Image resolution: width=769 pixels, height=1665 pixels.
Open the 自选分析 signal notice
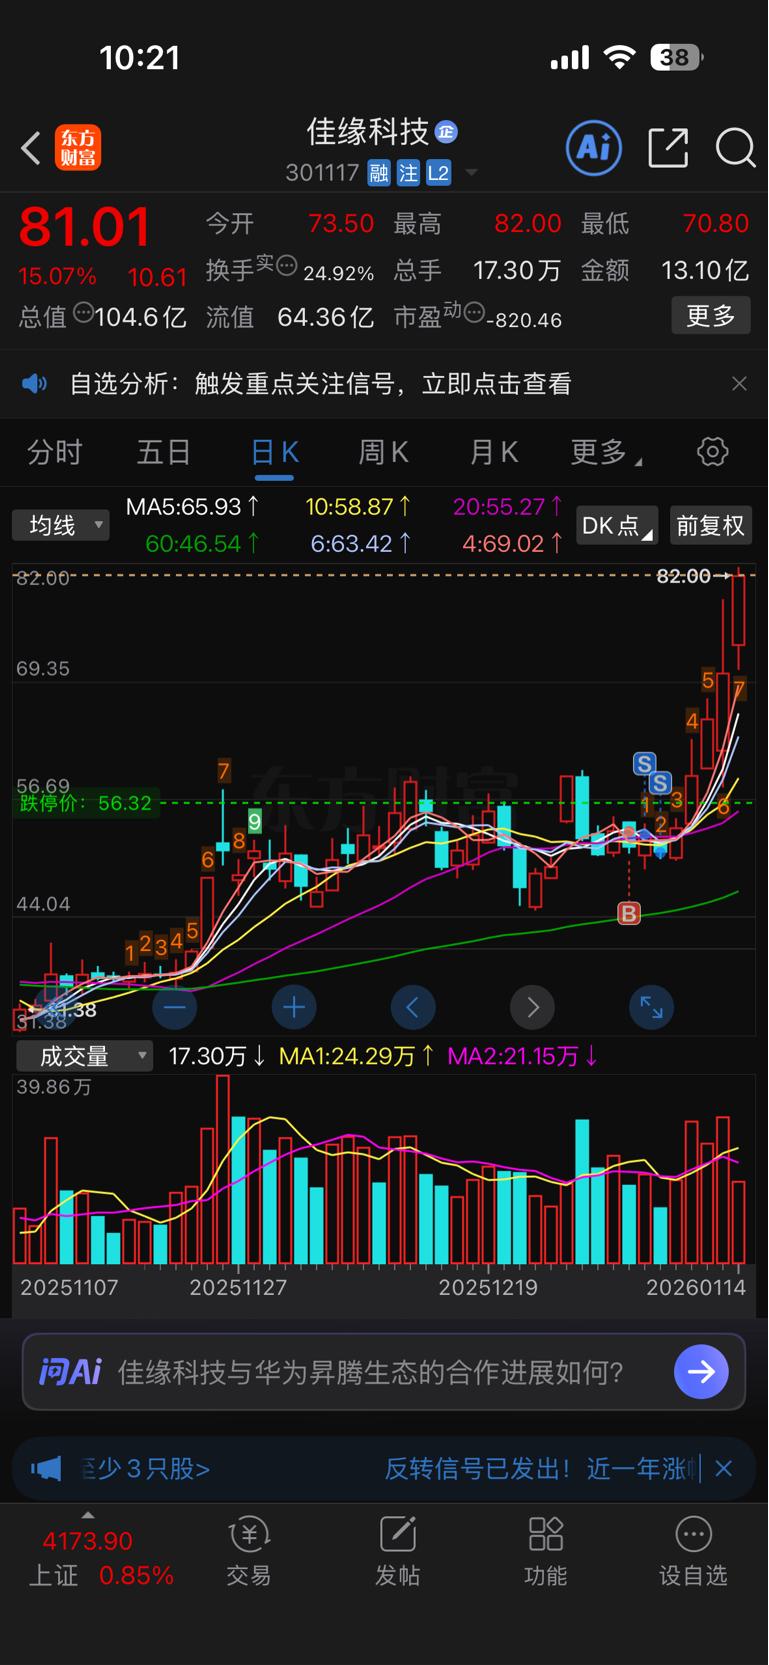tap(320, 384)
